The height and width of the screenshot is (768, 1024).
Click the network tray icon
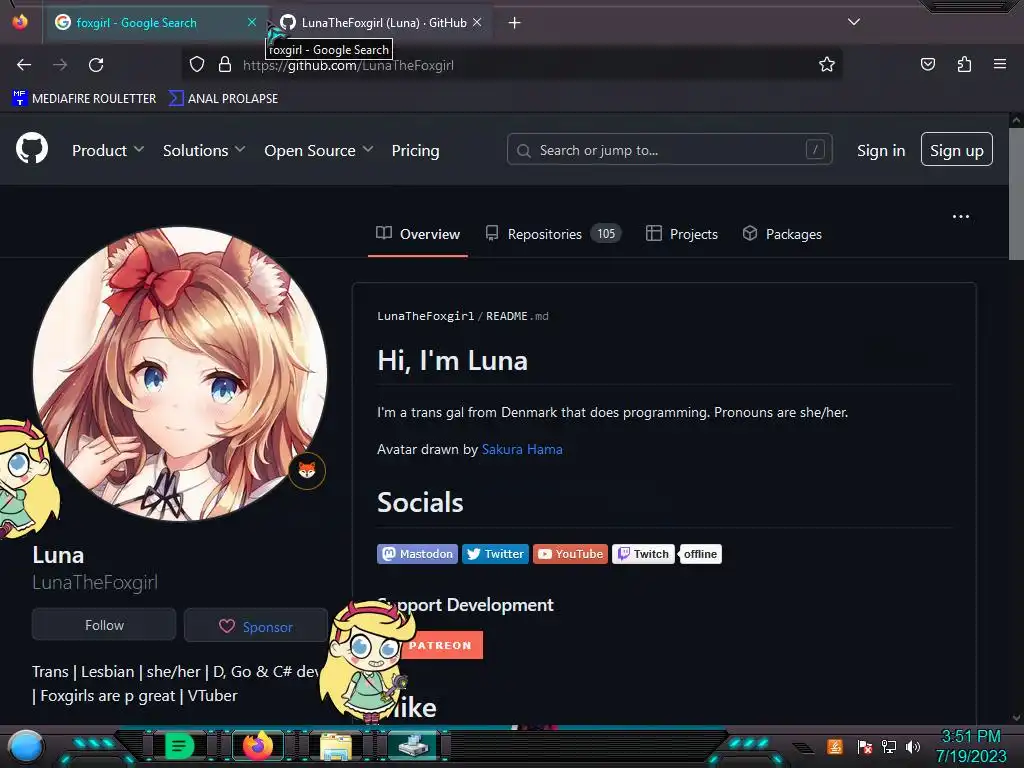[x=889, y=746]
